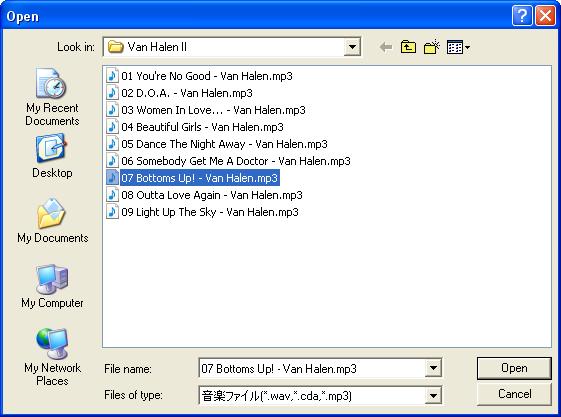Click the context help question mark button

522,16
